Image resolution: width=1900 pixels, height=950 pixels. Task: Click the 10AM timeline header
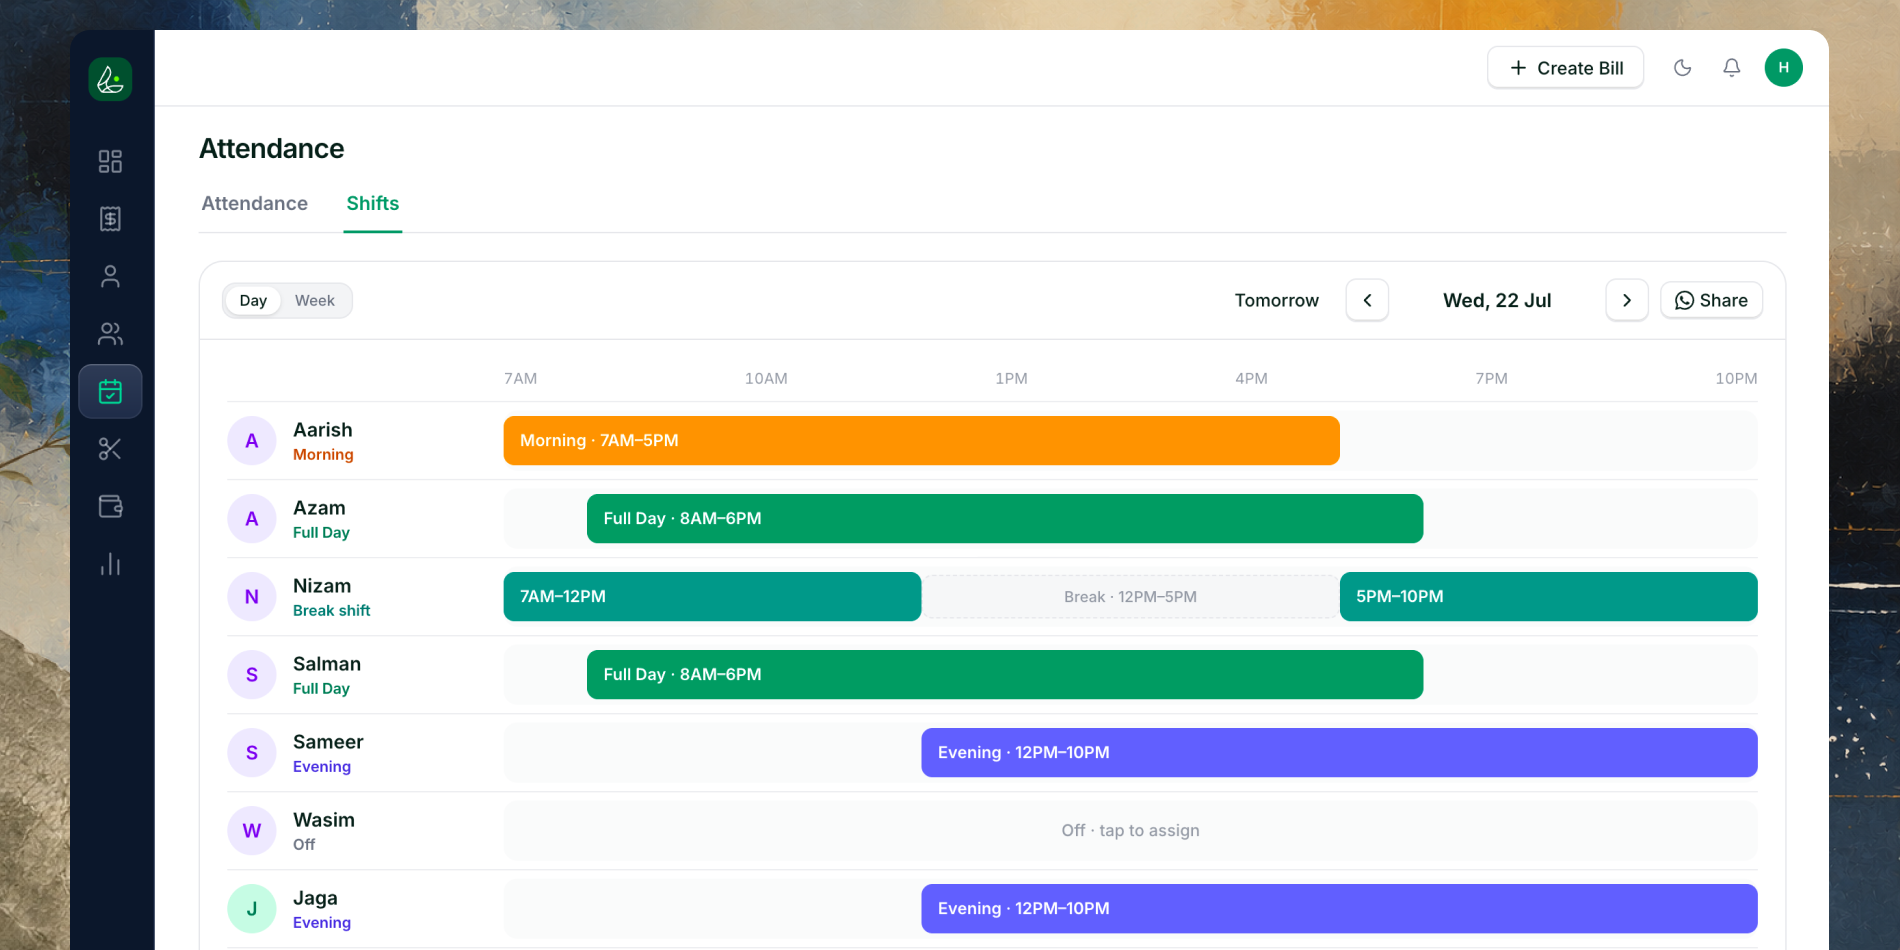click(766, 379)
